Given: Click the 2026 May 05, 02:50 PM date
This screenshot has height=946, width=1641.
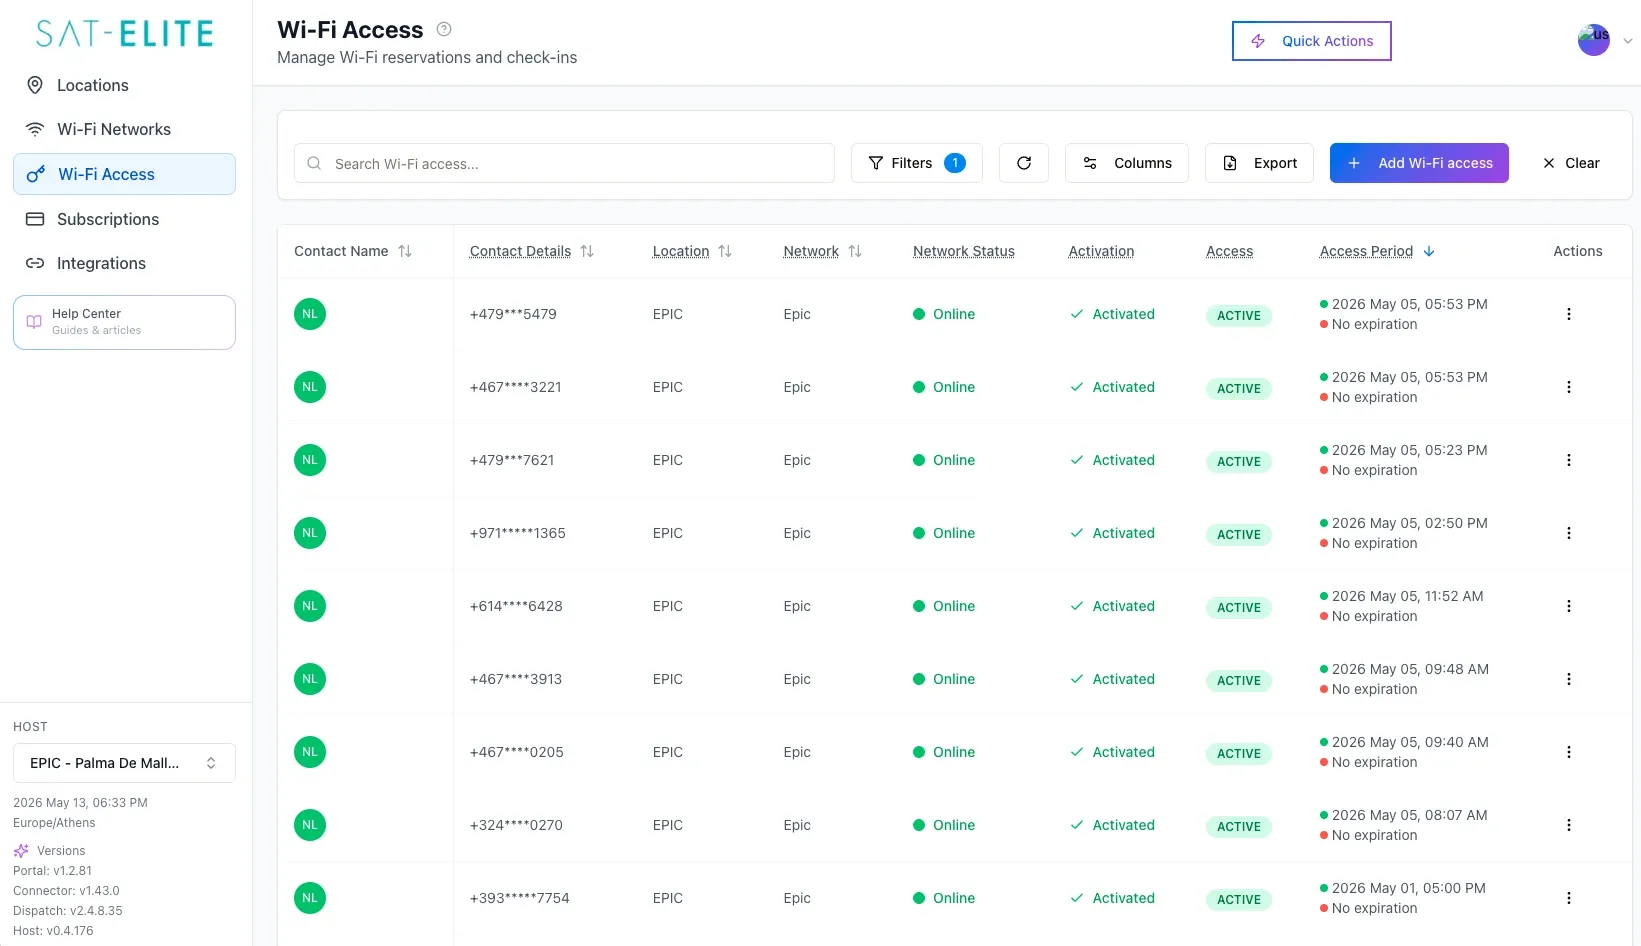Looking at the screenshot, I should pyautogui.click(x=1409, y=523).
